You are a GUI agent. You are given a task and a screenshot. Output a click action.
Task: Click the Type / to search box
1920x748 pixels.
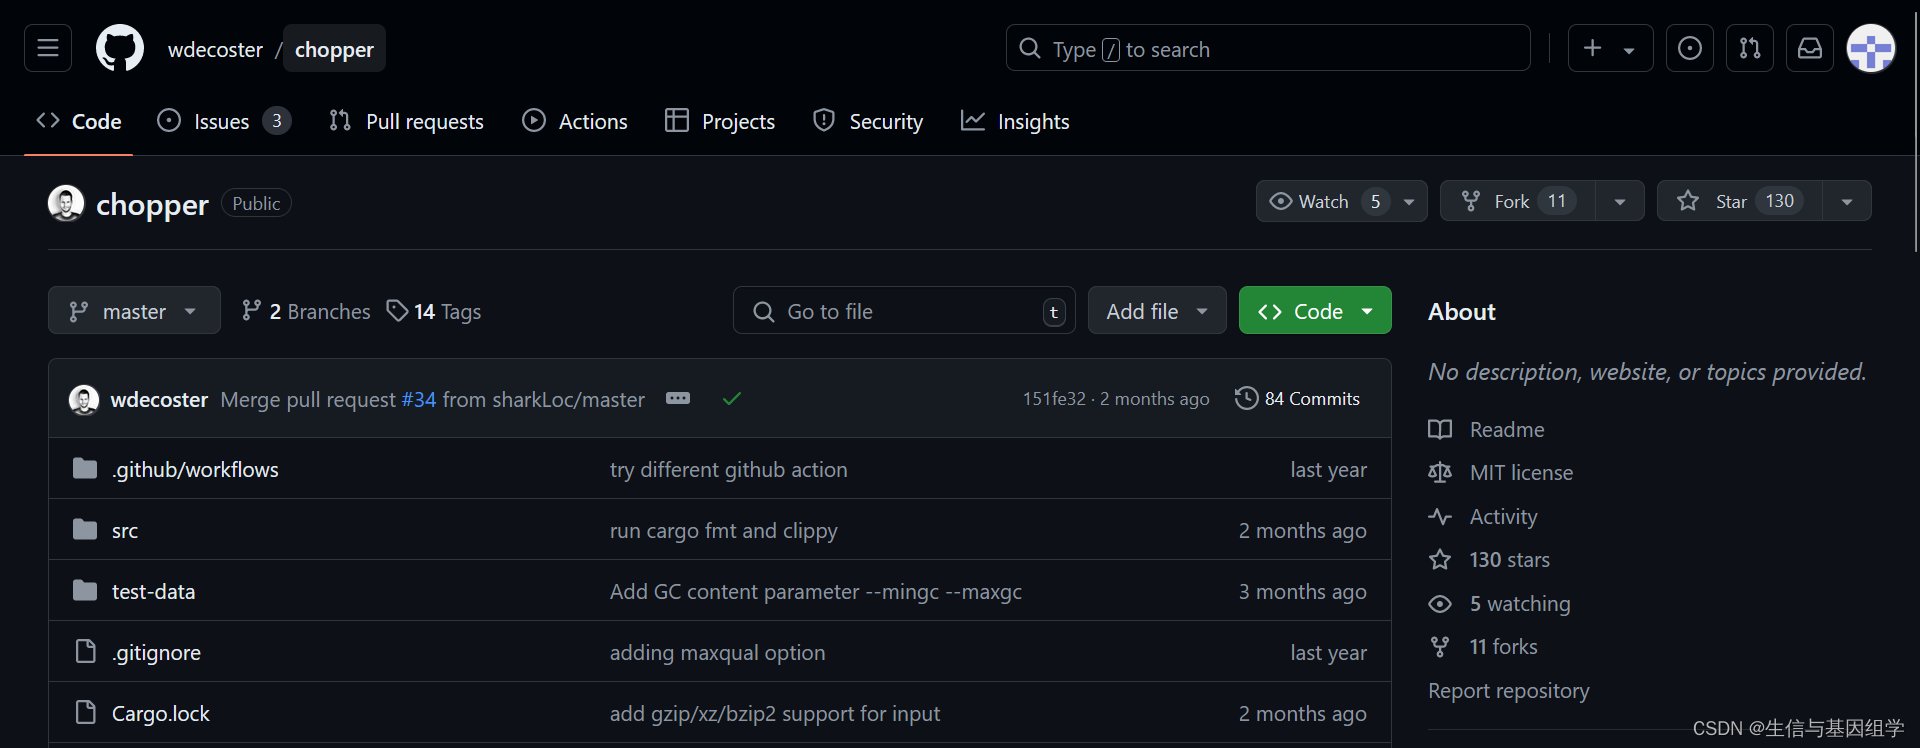(x=1268, y=48)
